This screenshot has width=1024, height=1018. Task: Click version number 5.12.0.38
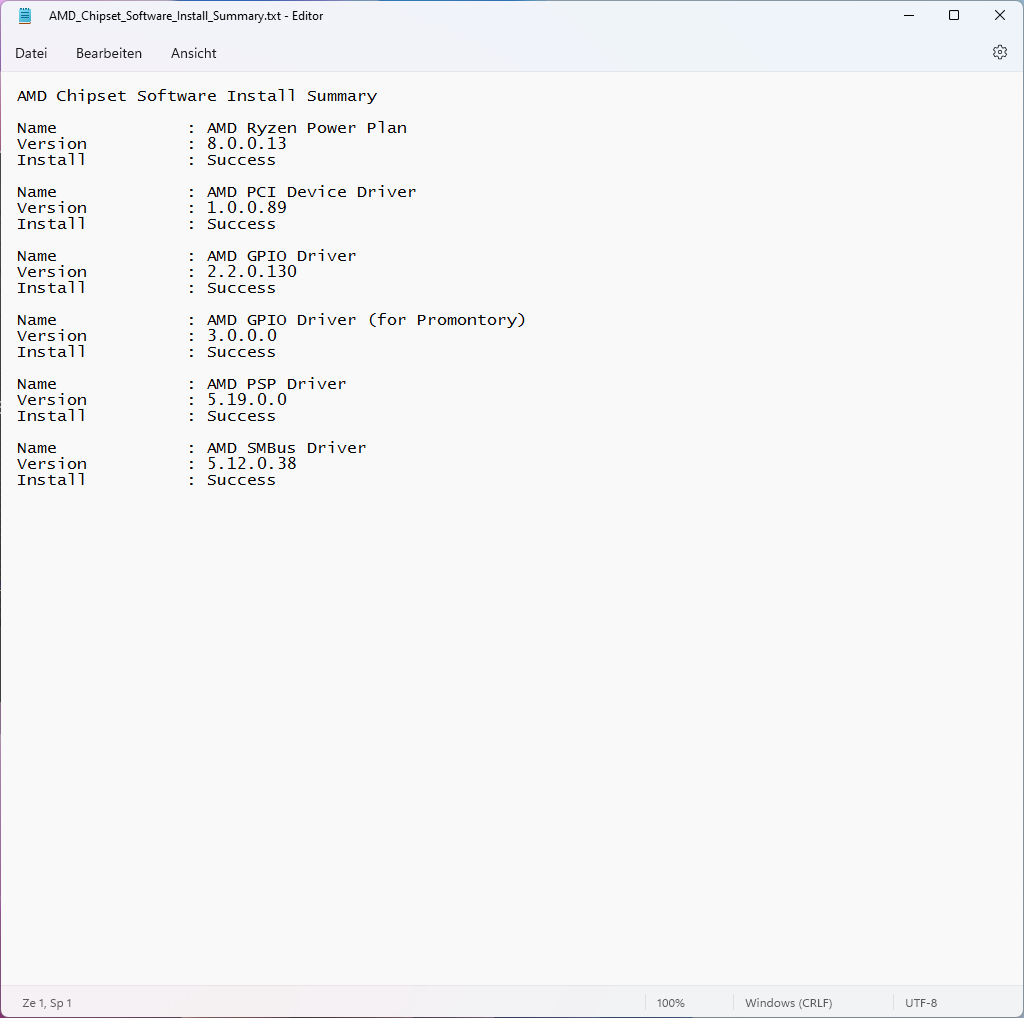[252, 464]
